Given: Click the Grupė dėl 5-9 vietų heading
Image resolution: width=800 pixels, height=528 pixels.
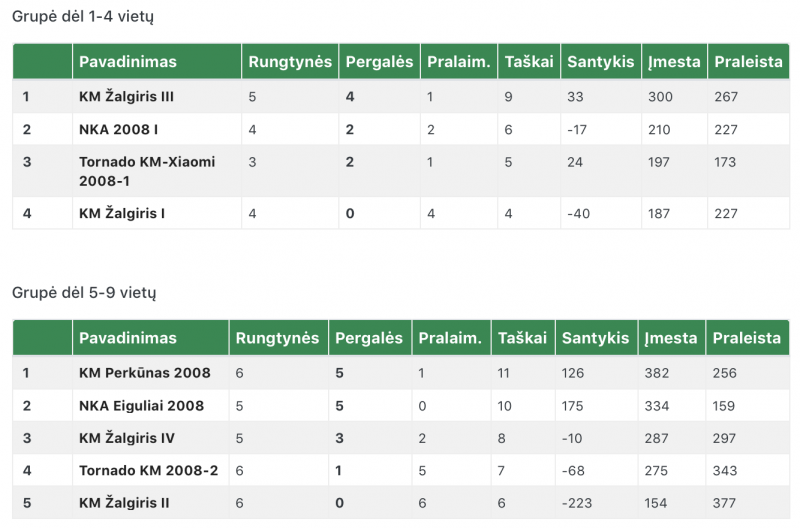Looking at the screenshot, I should (84, 293).
